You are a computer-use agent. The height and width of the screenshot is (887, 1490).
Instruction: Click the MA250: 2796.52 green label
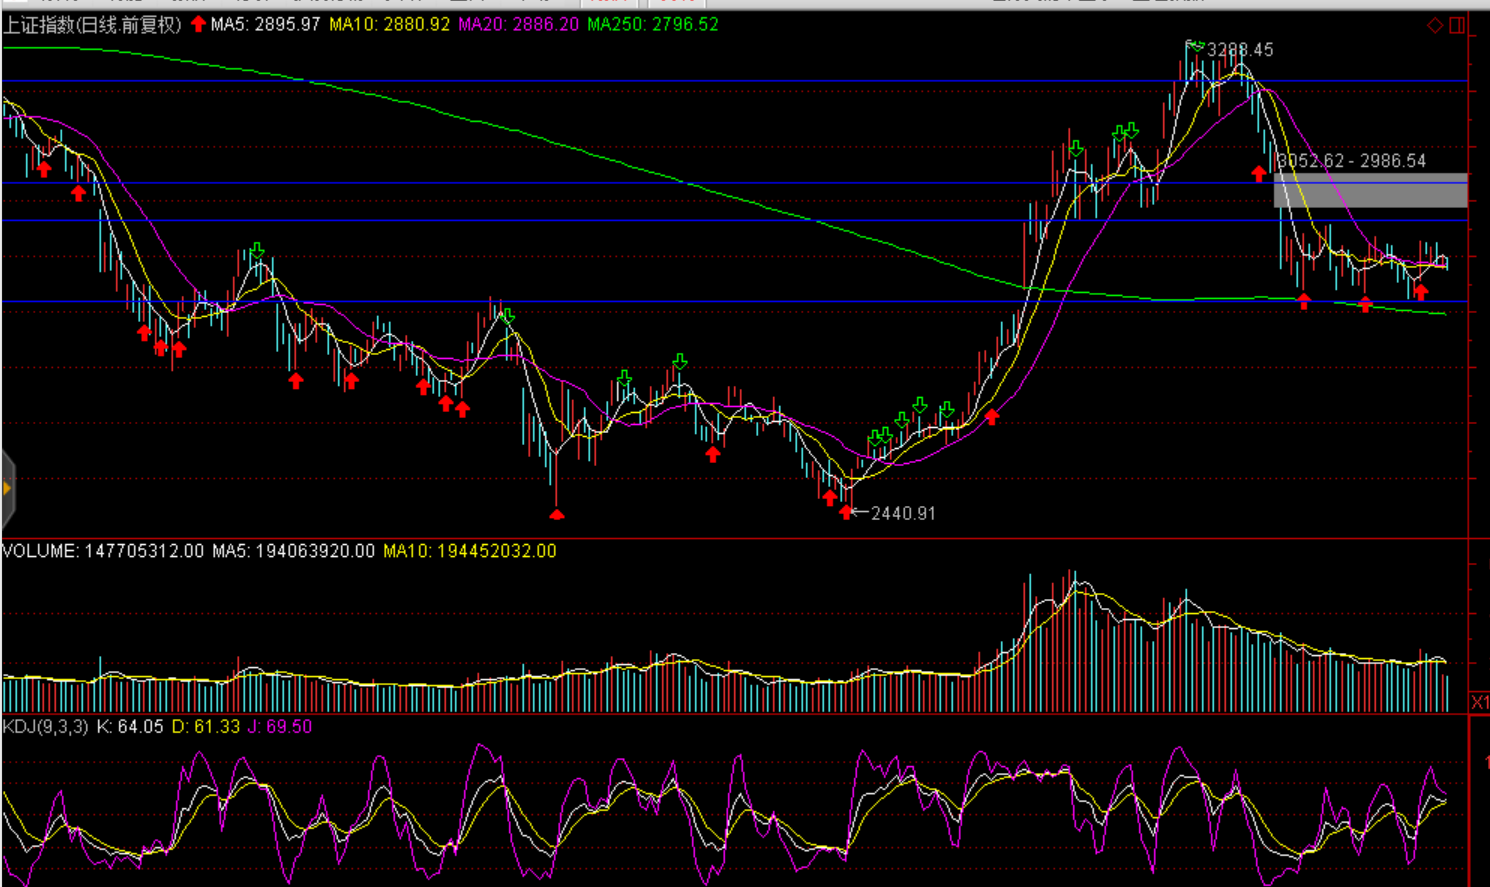pyautogui.click(x=652, y=24)
